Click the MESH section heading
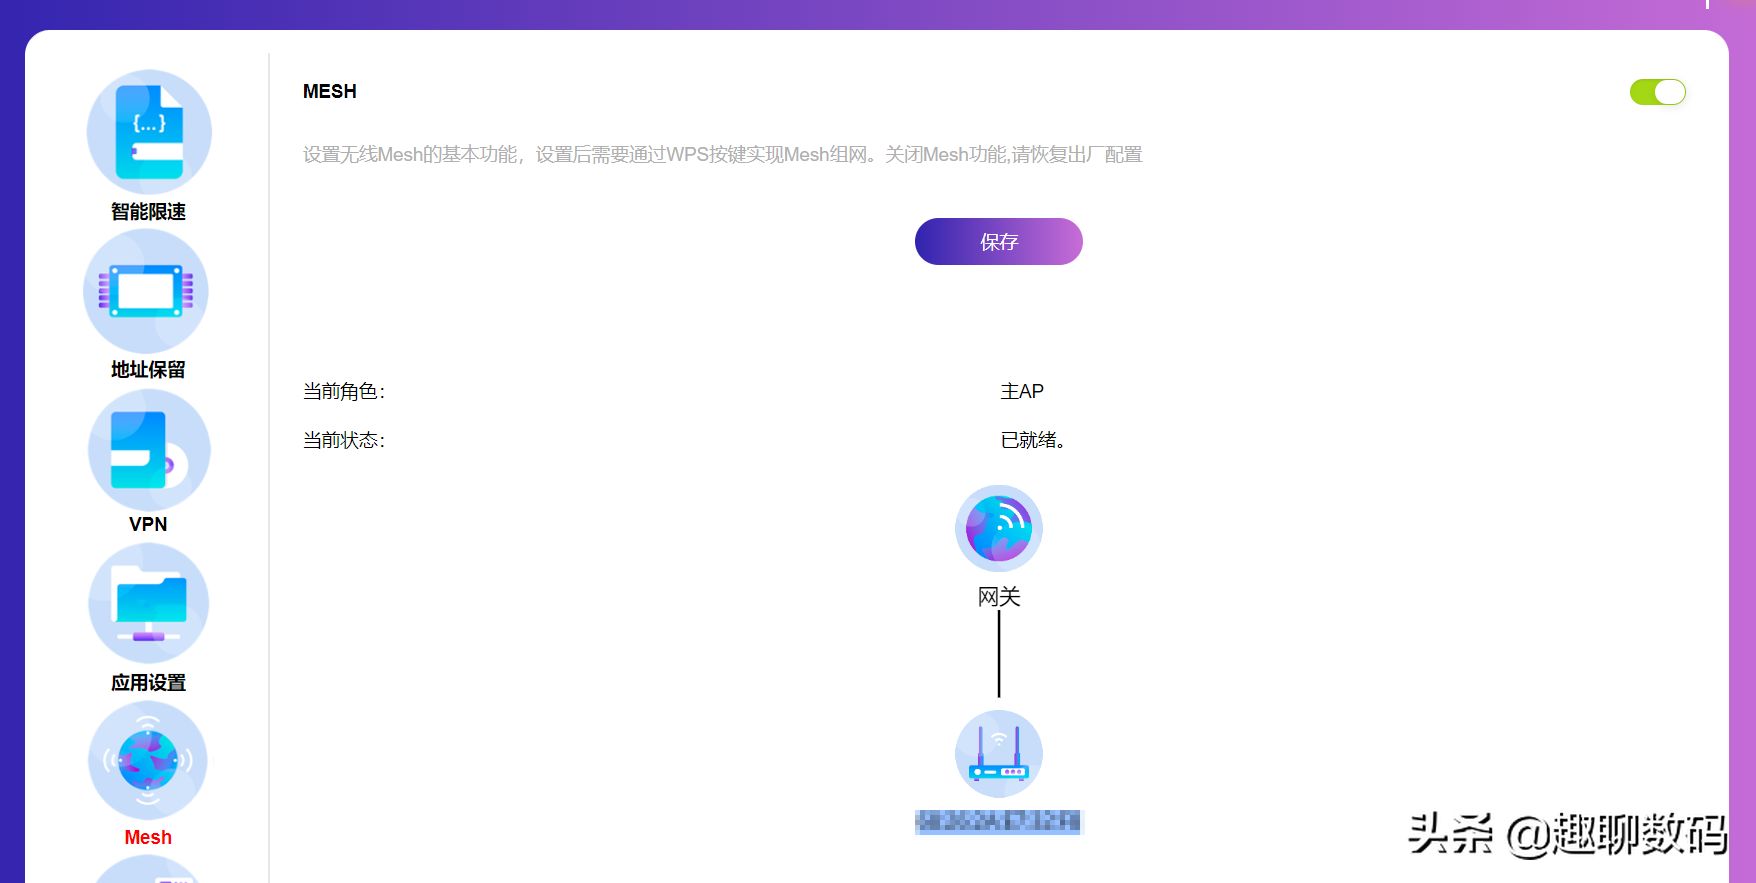 [x=329, y=92]
